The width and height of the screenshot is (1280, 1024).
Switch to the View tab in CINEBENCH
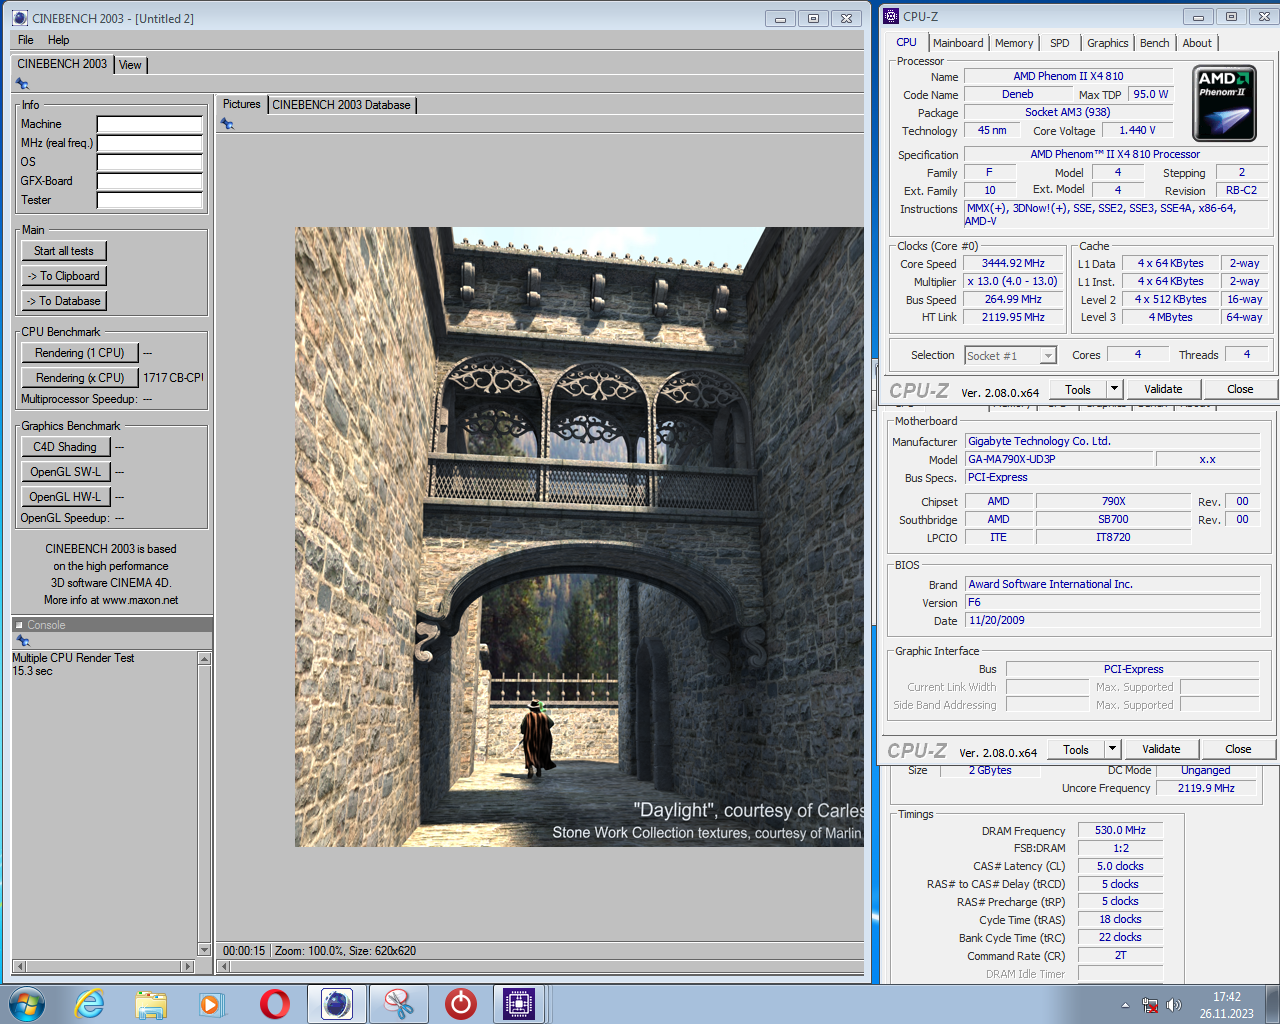coord(130,65)
